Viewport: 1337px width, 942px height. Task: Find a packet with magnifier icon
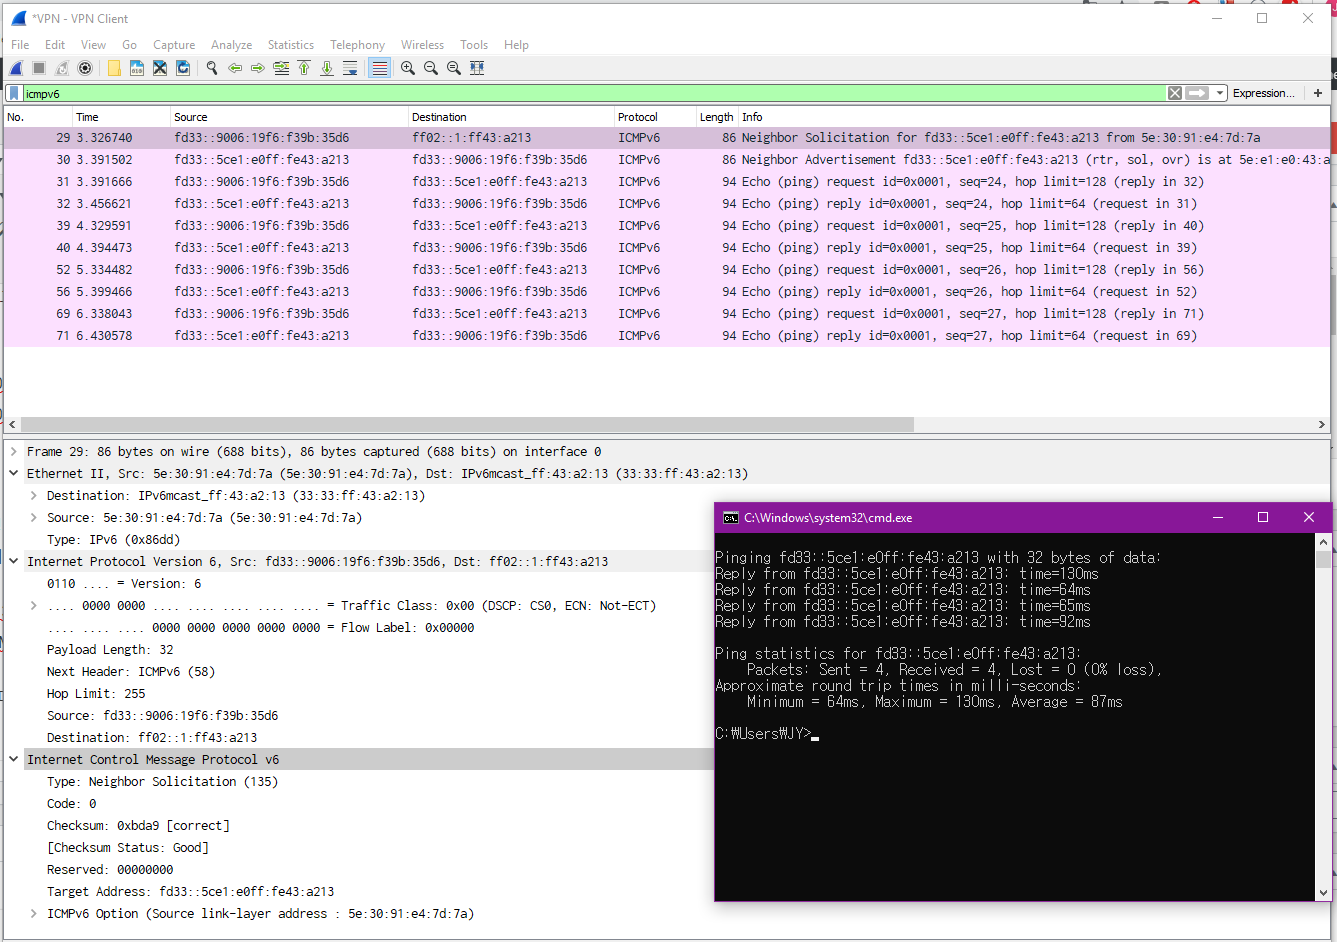(212, 68)
